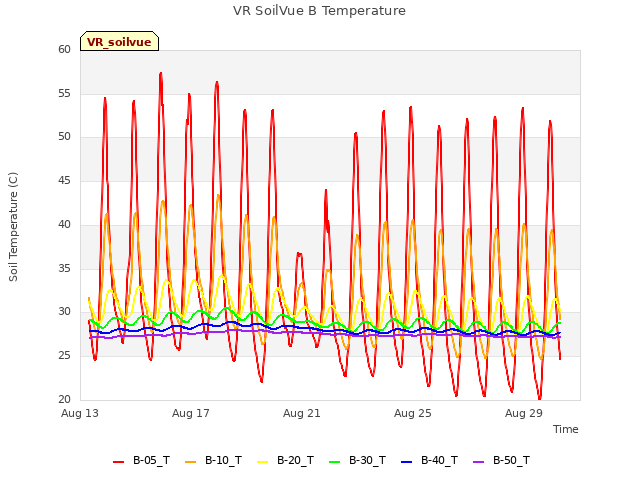Image resolution: width=640 pixels, height=480 pixels.
Task: Click the Aug 25 x-axis tick label
Action: coord(413,413)
